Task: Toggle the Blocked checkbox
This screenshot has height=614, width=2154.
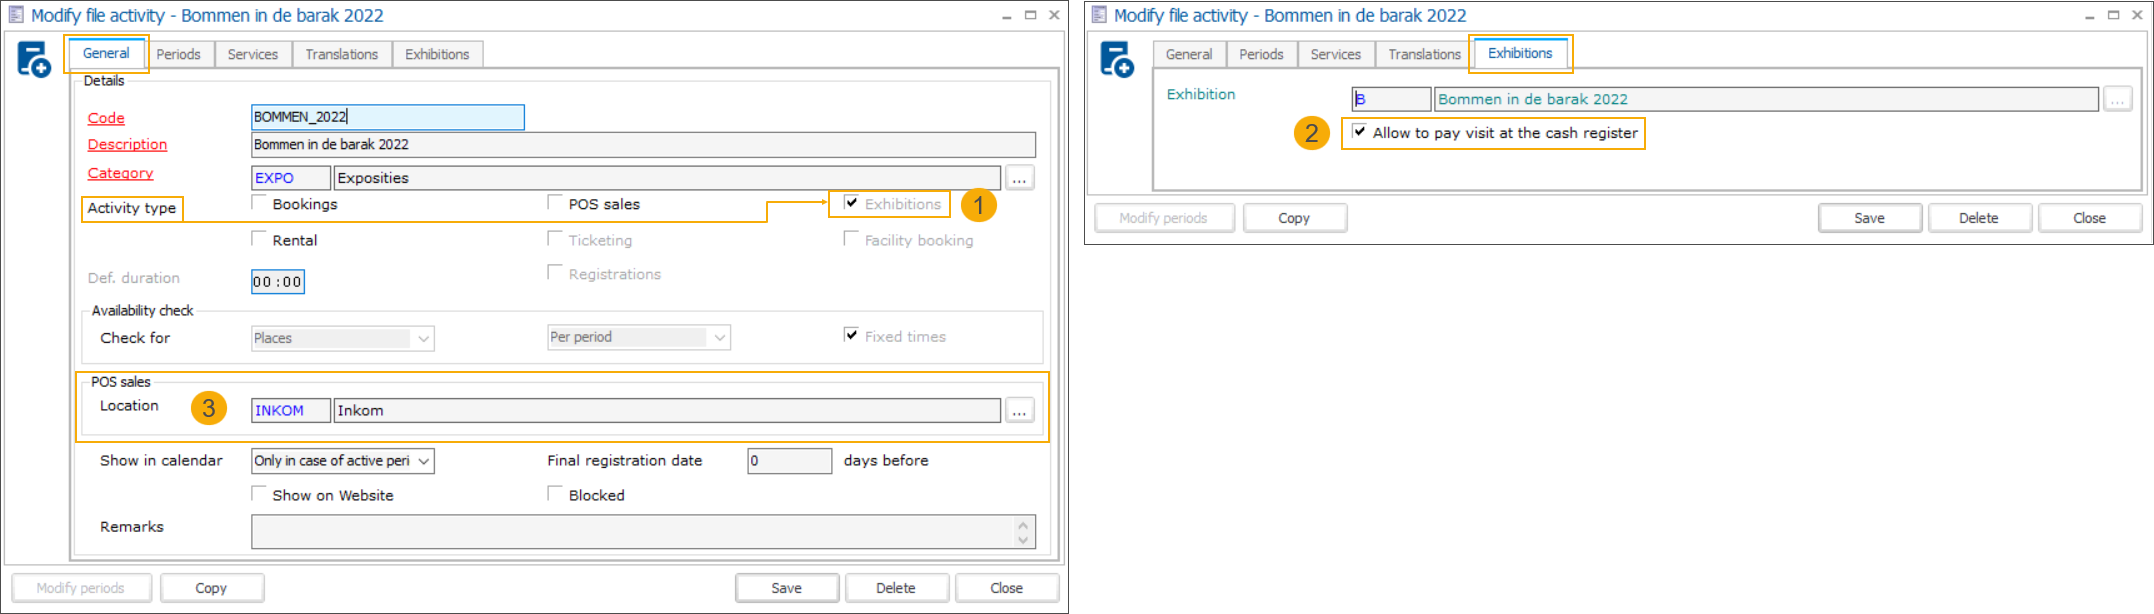Action: click(555, 494)
